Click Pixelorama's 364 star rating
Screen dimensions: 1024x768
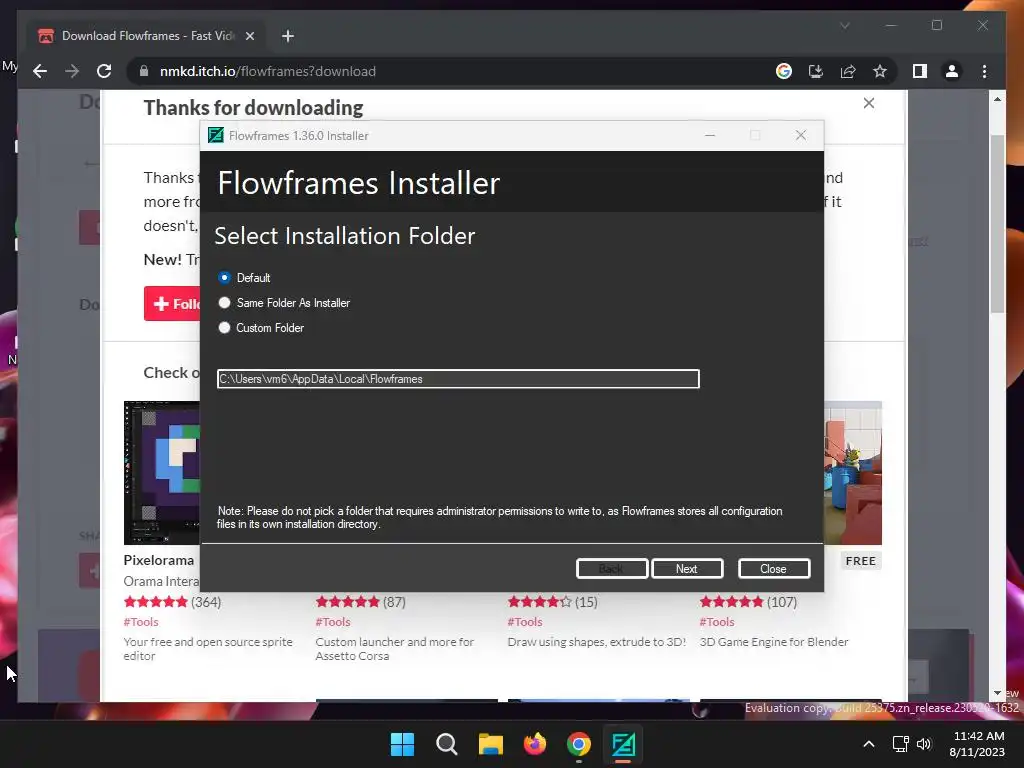click(172, 602)
